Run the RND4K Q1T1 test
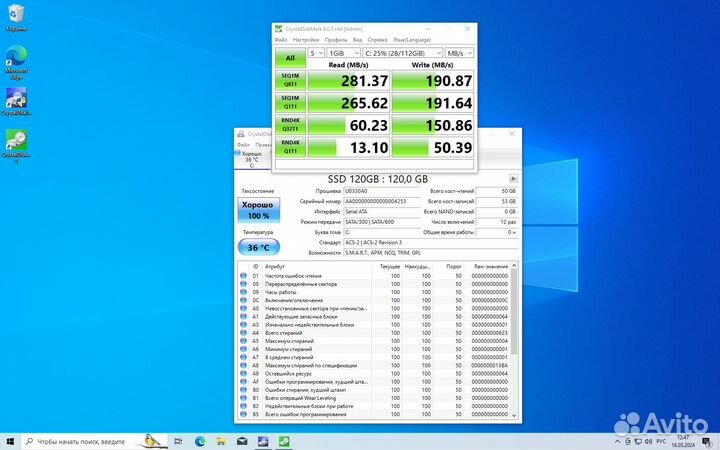The height and width of the screenshot is (450, 720). tap(290, 147)
